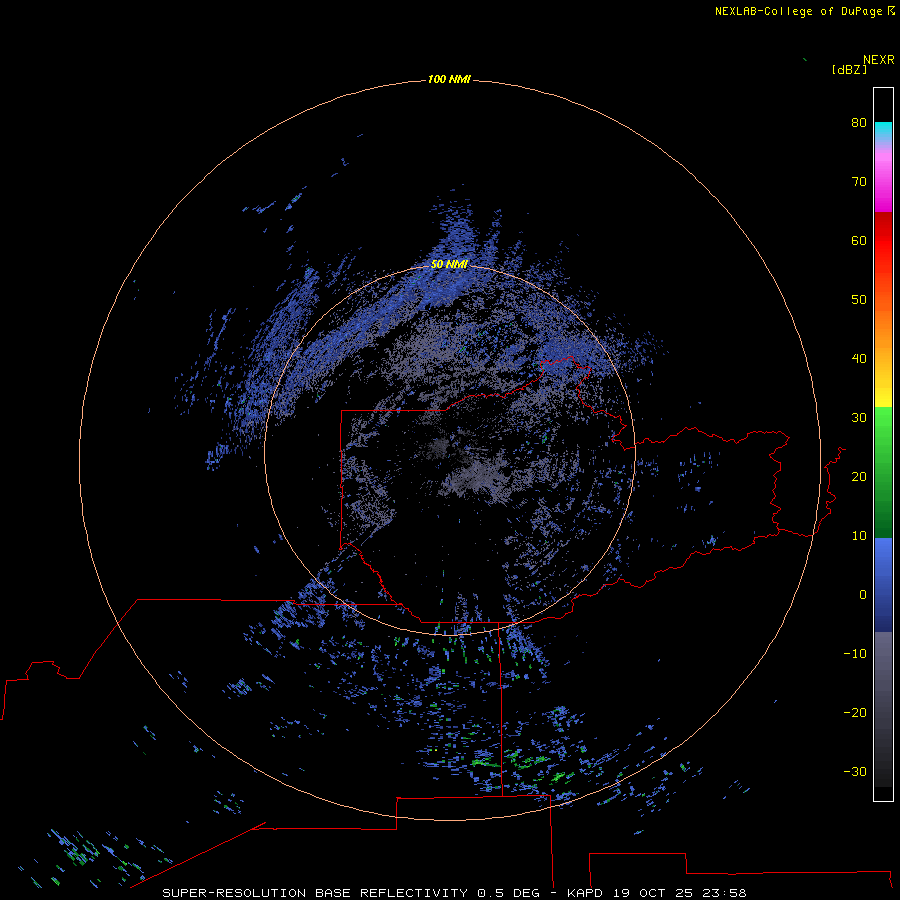Click the 30 dBZ scale value
This screenshot has width=900, height=900.
click(x=859, y=418)
